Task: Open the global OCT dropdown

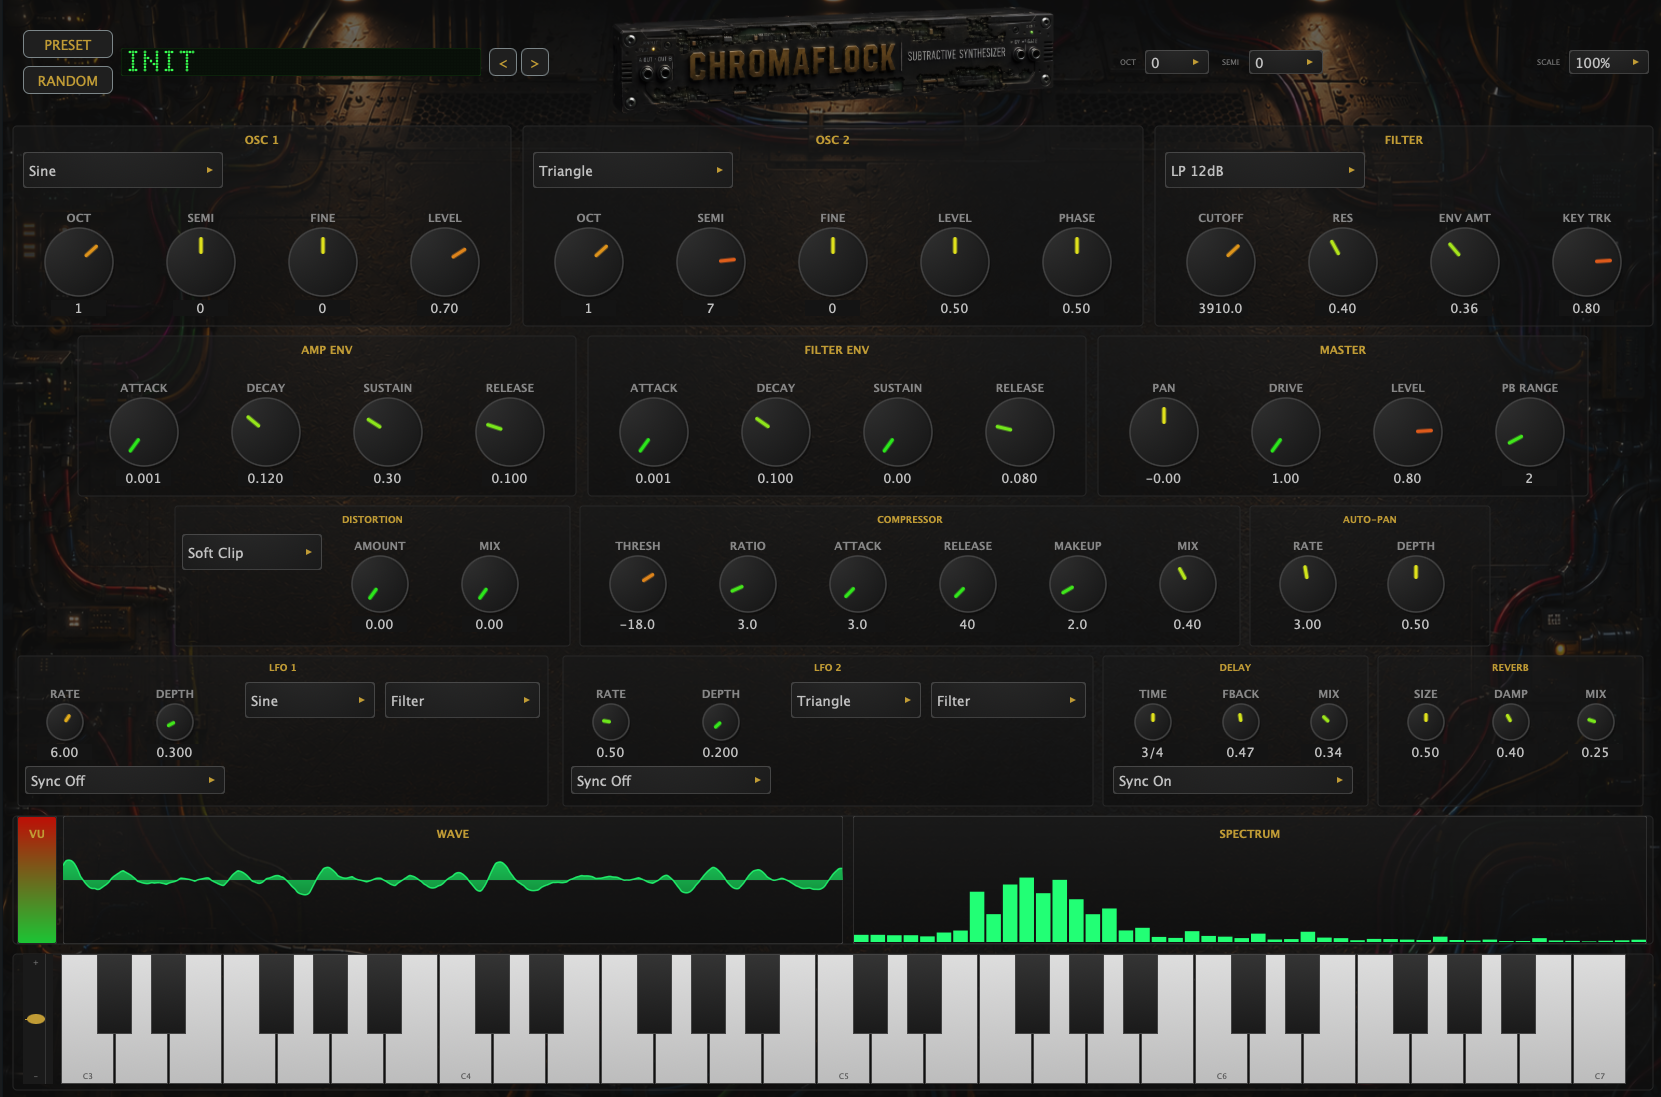Action: point(1176,62)
